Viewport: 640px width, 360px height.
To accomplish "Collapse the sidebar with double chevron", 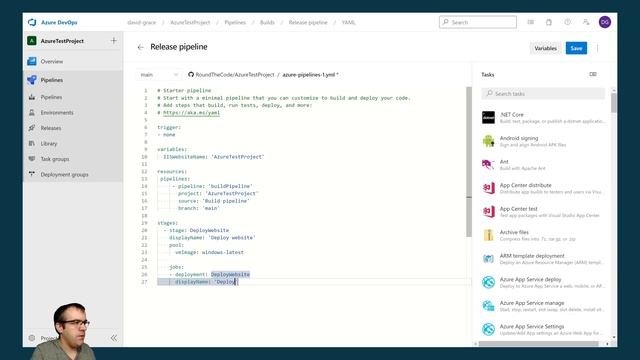I will point(114,338).
